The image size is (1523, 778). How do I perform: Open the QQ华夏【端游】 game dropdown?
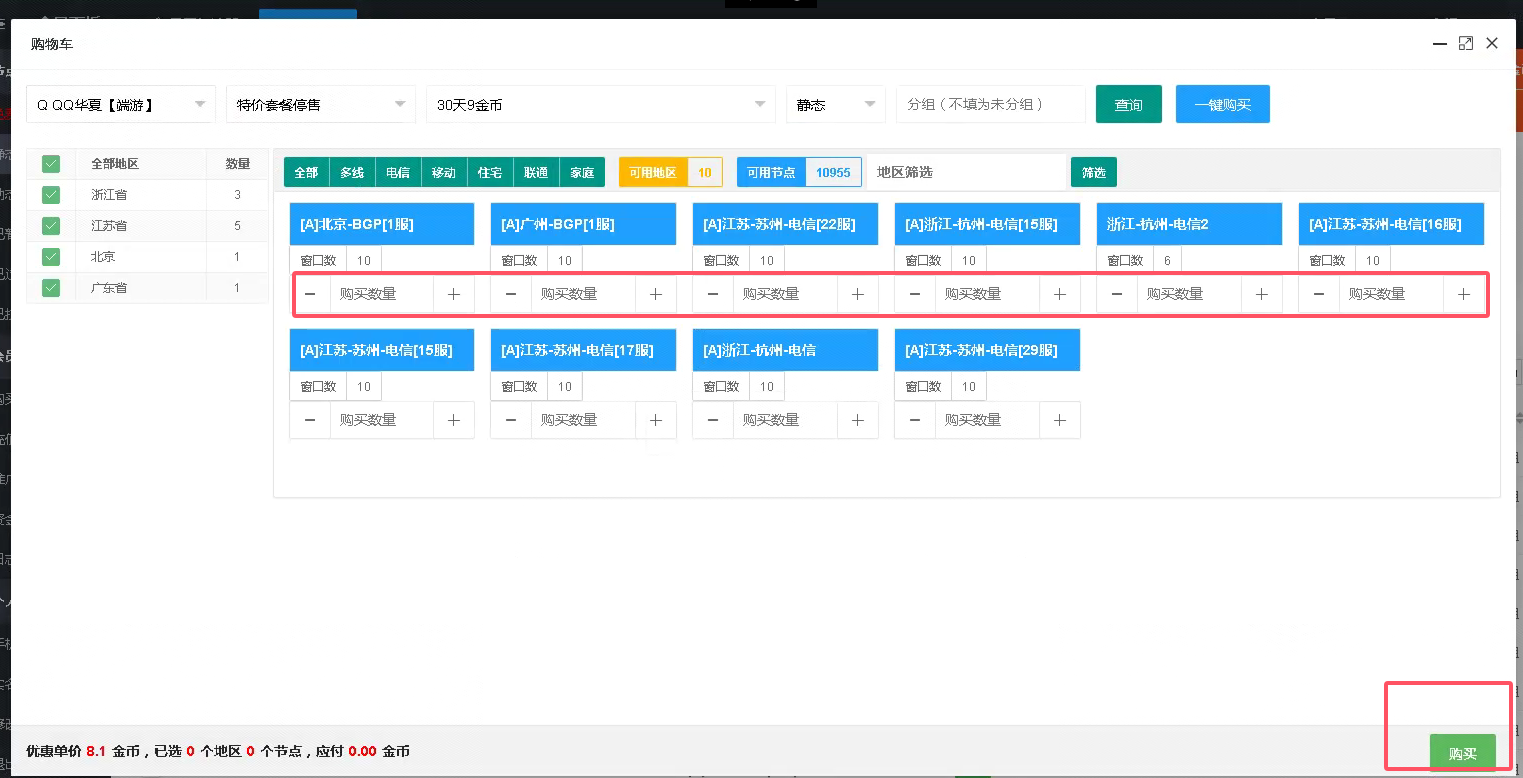120,104
